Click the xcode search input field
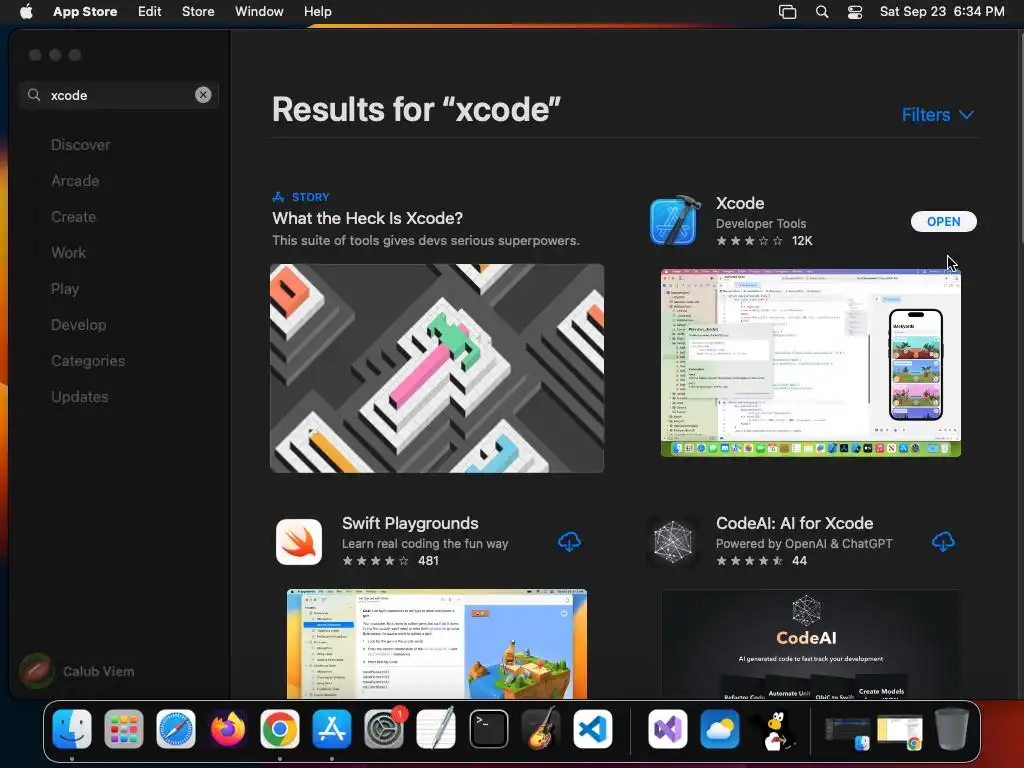 (x=118, y=95)
